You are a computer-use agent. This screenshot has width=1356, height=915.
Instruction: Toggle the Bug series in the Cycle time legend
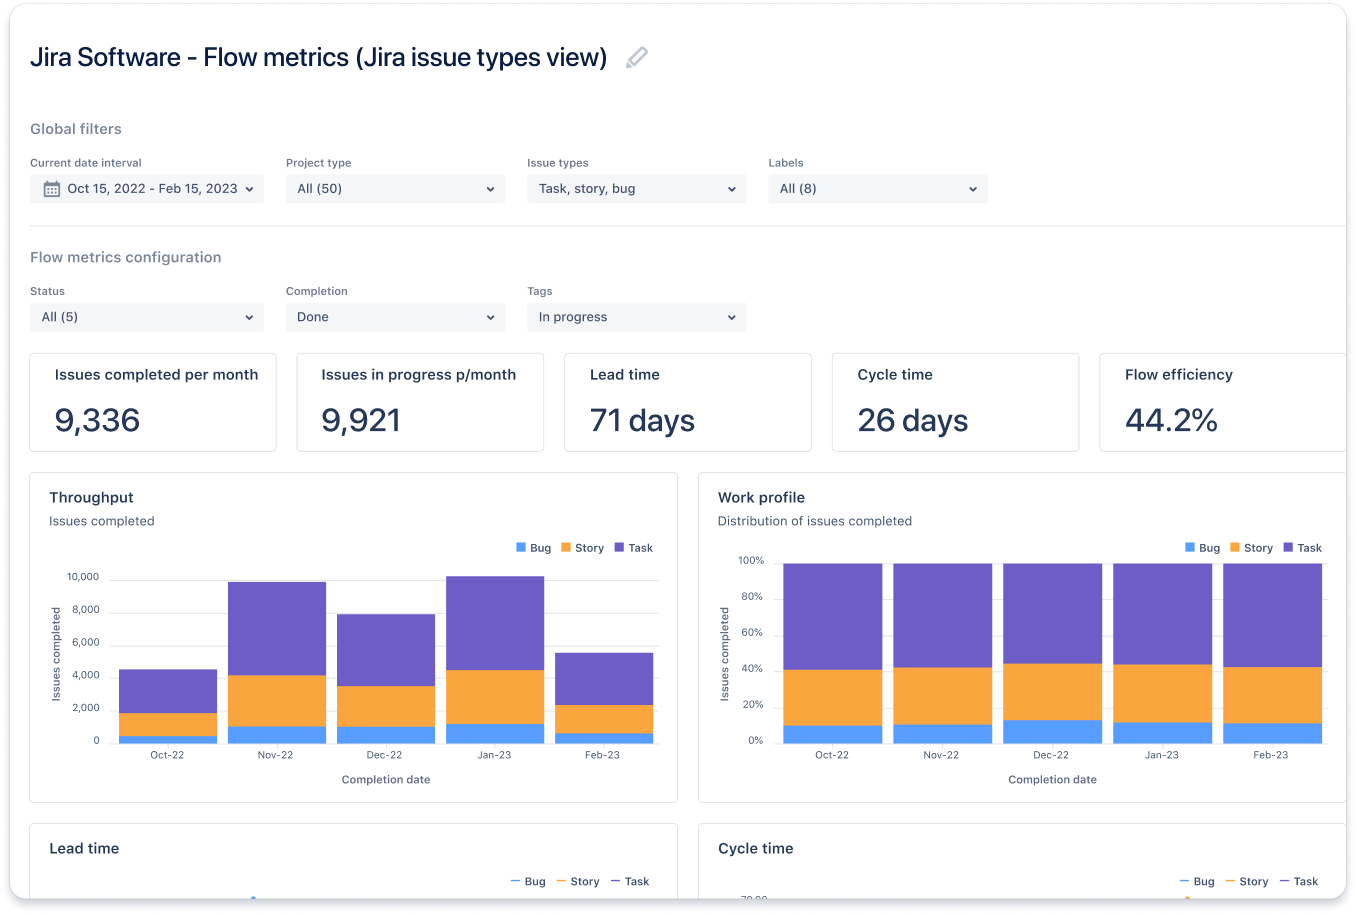coord(1187,881)
